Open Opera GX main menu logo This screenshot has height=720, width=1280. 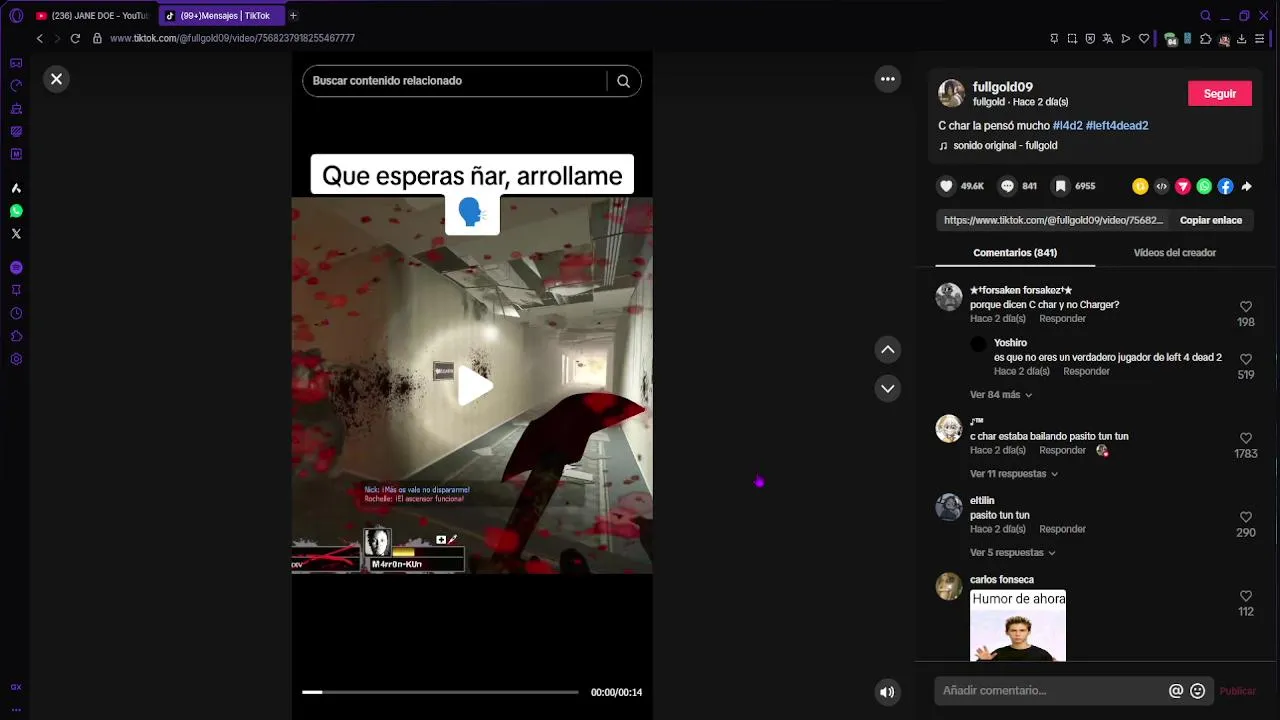(16, 16)
